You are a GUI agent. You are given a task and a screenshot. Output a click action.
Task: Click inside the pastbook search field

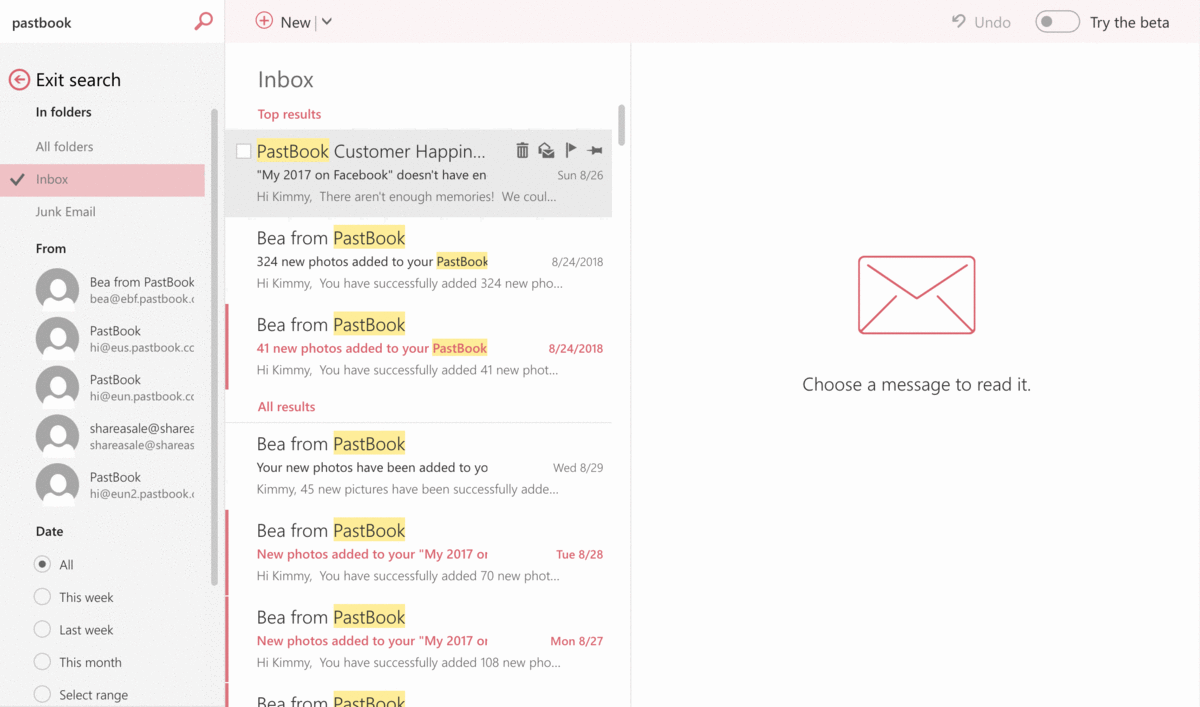[x=90, y=21]
